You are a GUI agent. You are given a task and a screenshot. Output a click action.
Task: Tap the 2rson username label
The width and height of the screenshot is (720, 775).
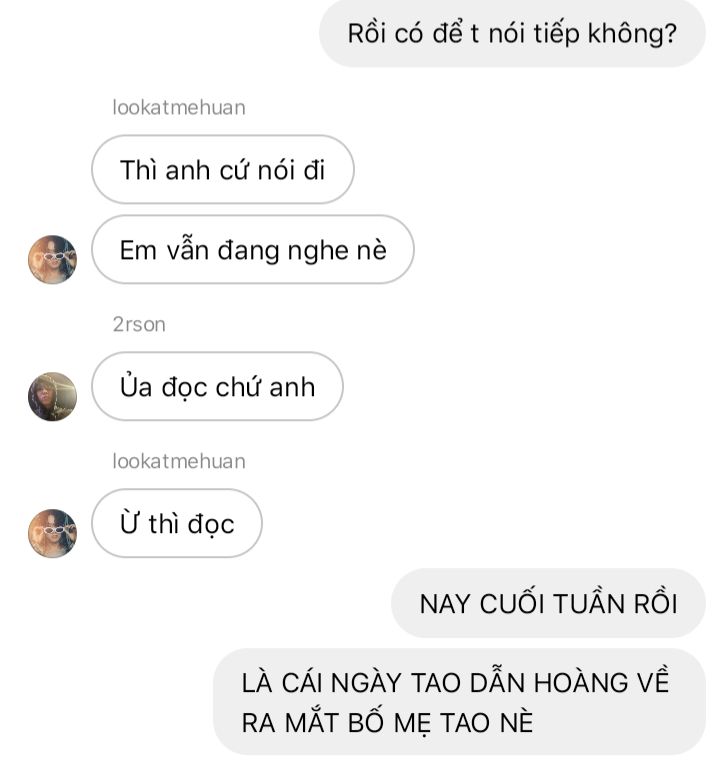click(139, 325)
